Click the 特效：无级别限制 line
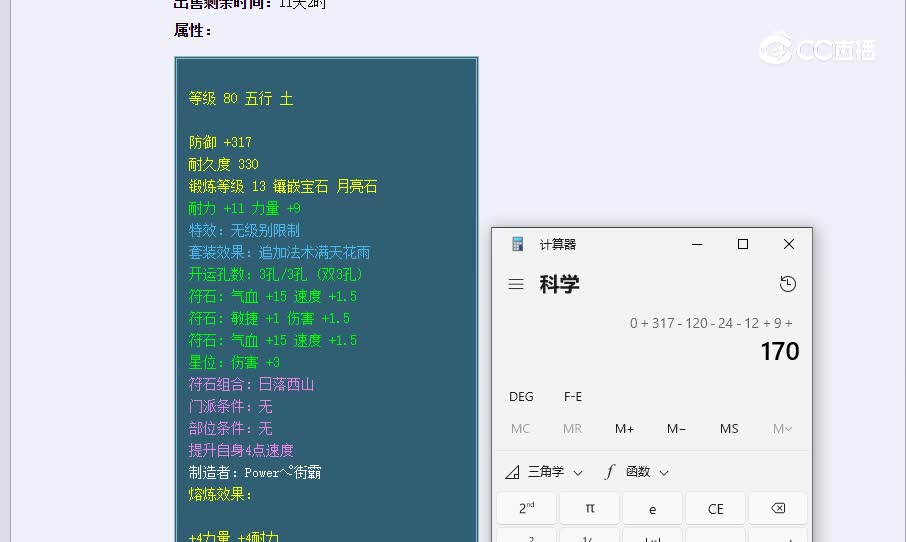The image size is (906, 542). (x=244, y=230)
